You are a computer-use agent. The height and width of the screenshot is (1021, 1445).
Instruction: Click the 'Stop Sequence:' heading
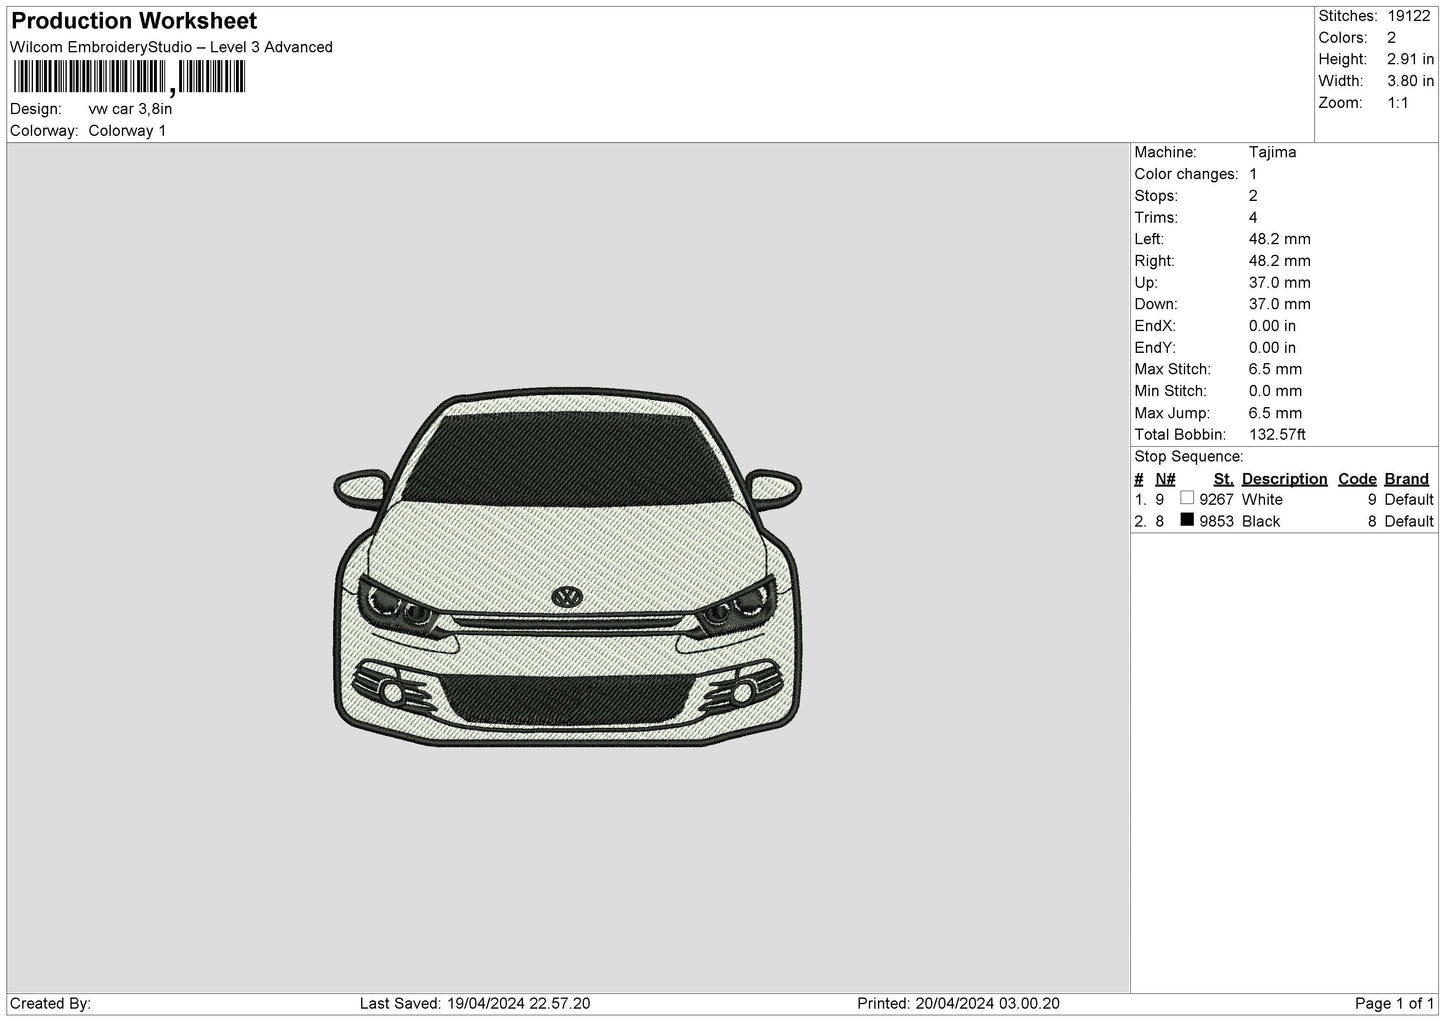point(1188,457)
